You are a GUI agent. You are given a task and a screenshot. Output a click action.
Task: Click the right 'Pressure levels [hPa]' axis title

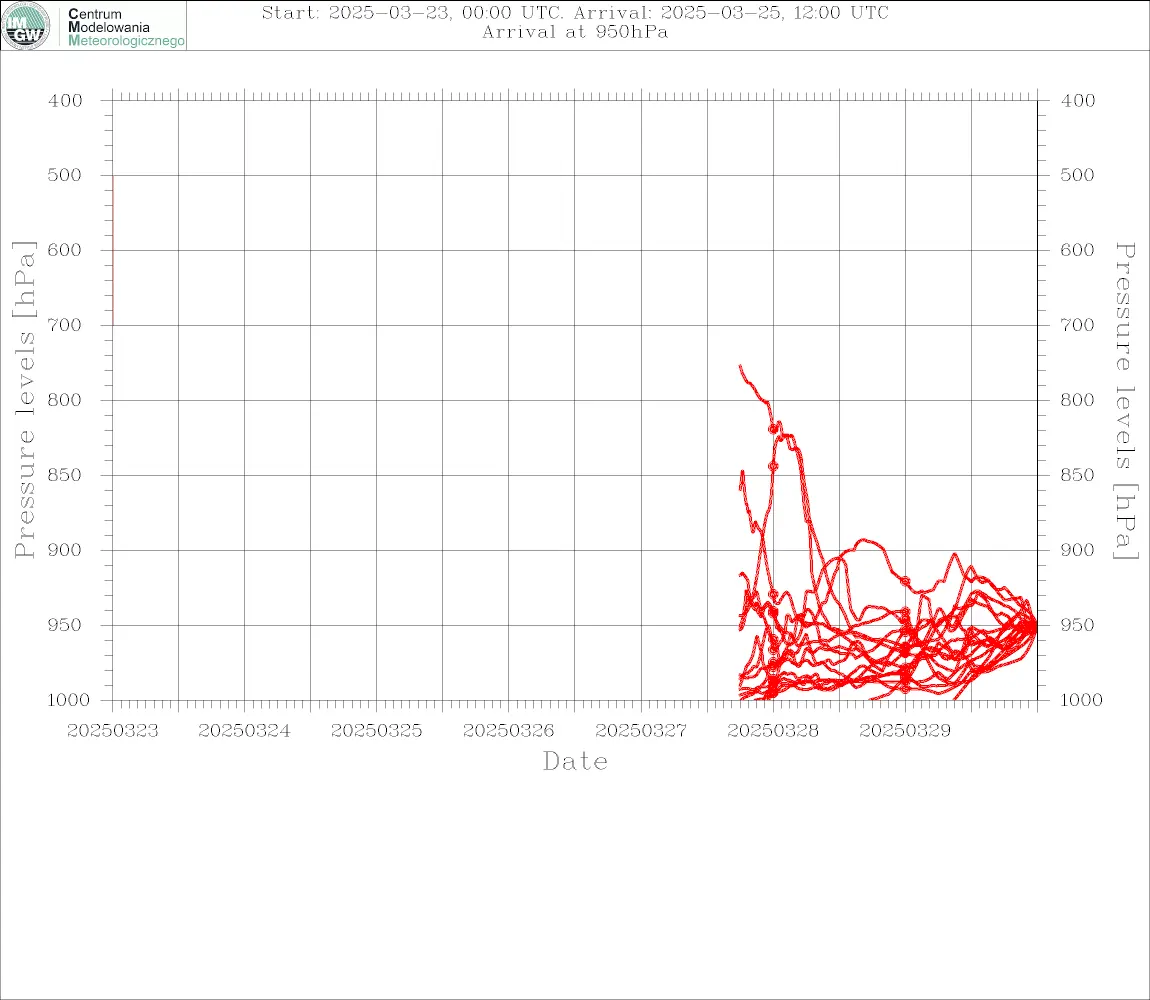pos(1126,401)
